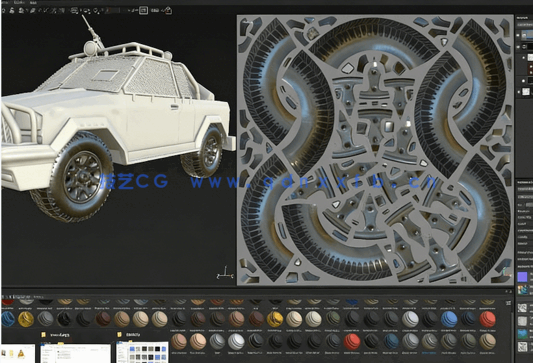
Task: Click the stacked-layers style icon in top toolbar
Action: 74,11
